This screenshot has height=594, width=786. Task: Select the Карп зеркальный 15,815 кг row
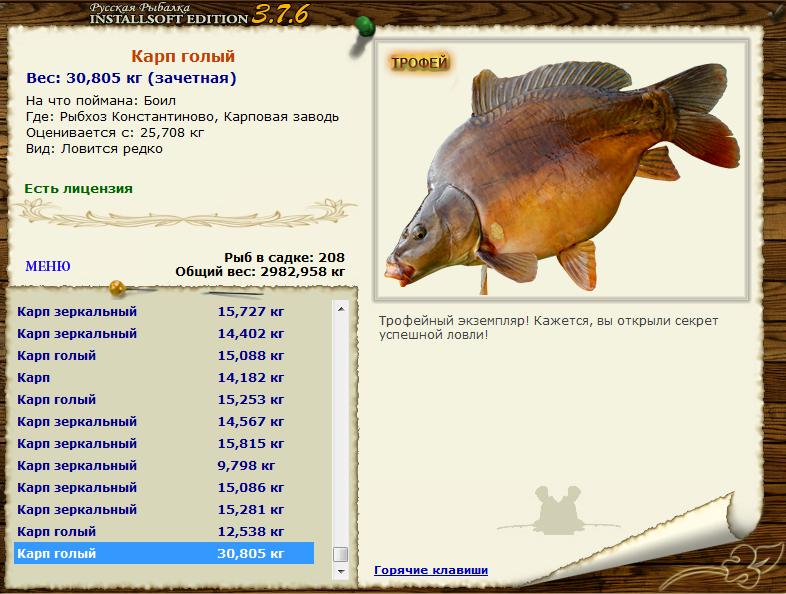click(164, 444)
